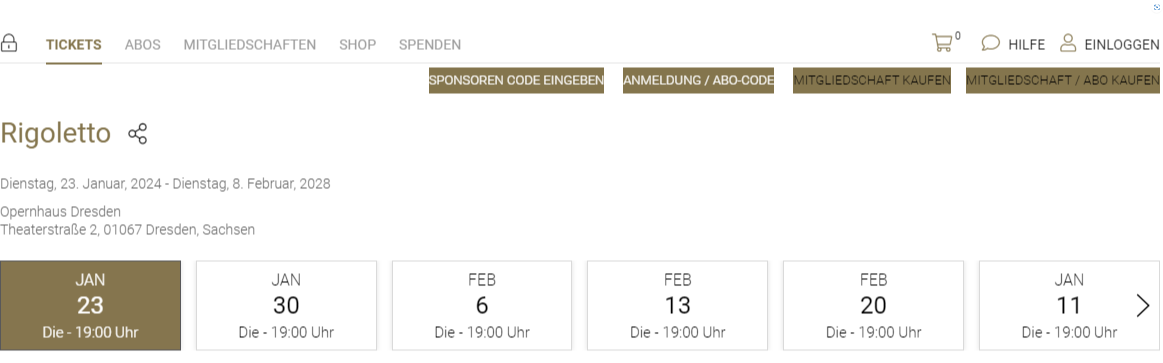Open the shopping cart icon

click(942, 43)
